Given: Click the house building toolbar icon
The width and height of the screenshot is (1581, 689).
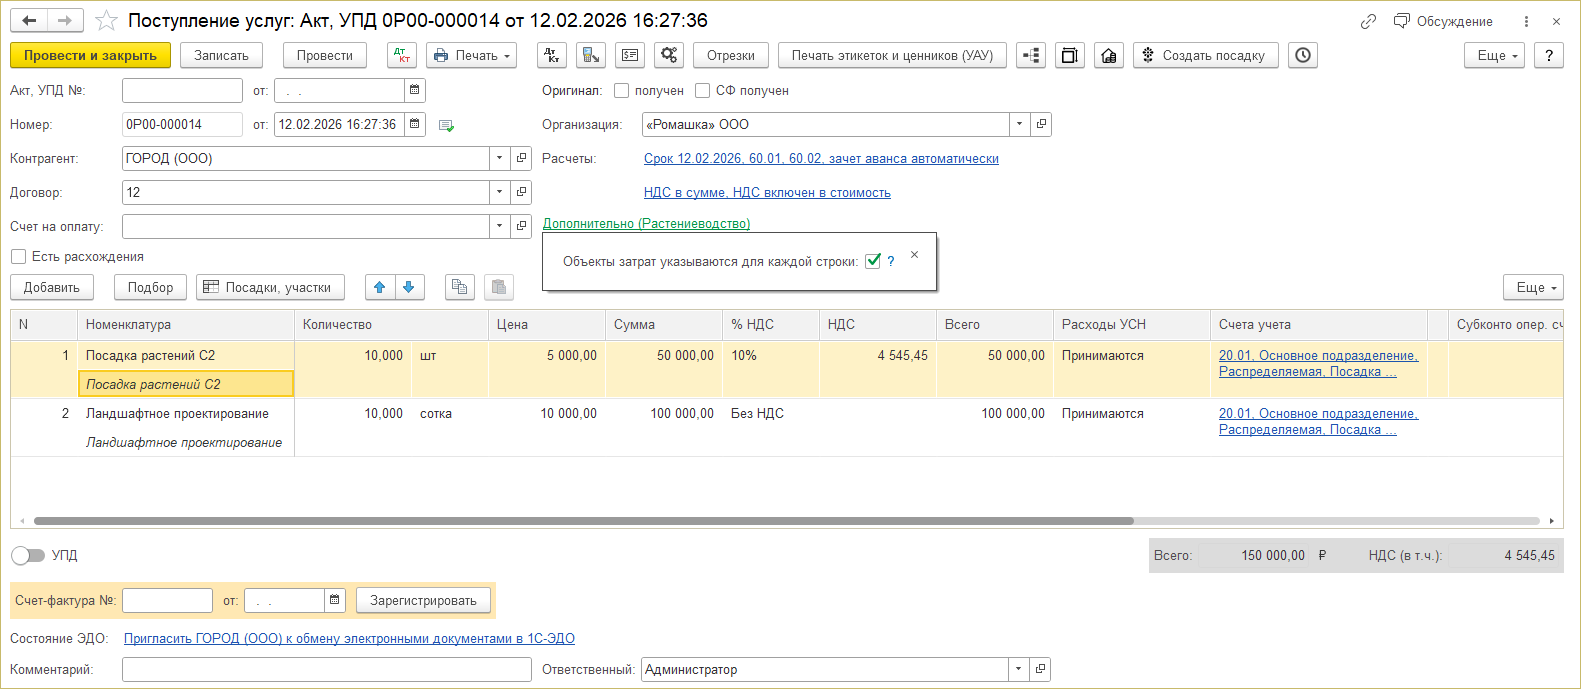Looking at the screenshot, I should pos(1109,55).
